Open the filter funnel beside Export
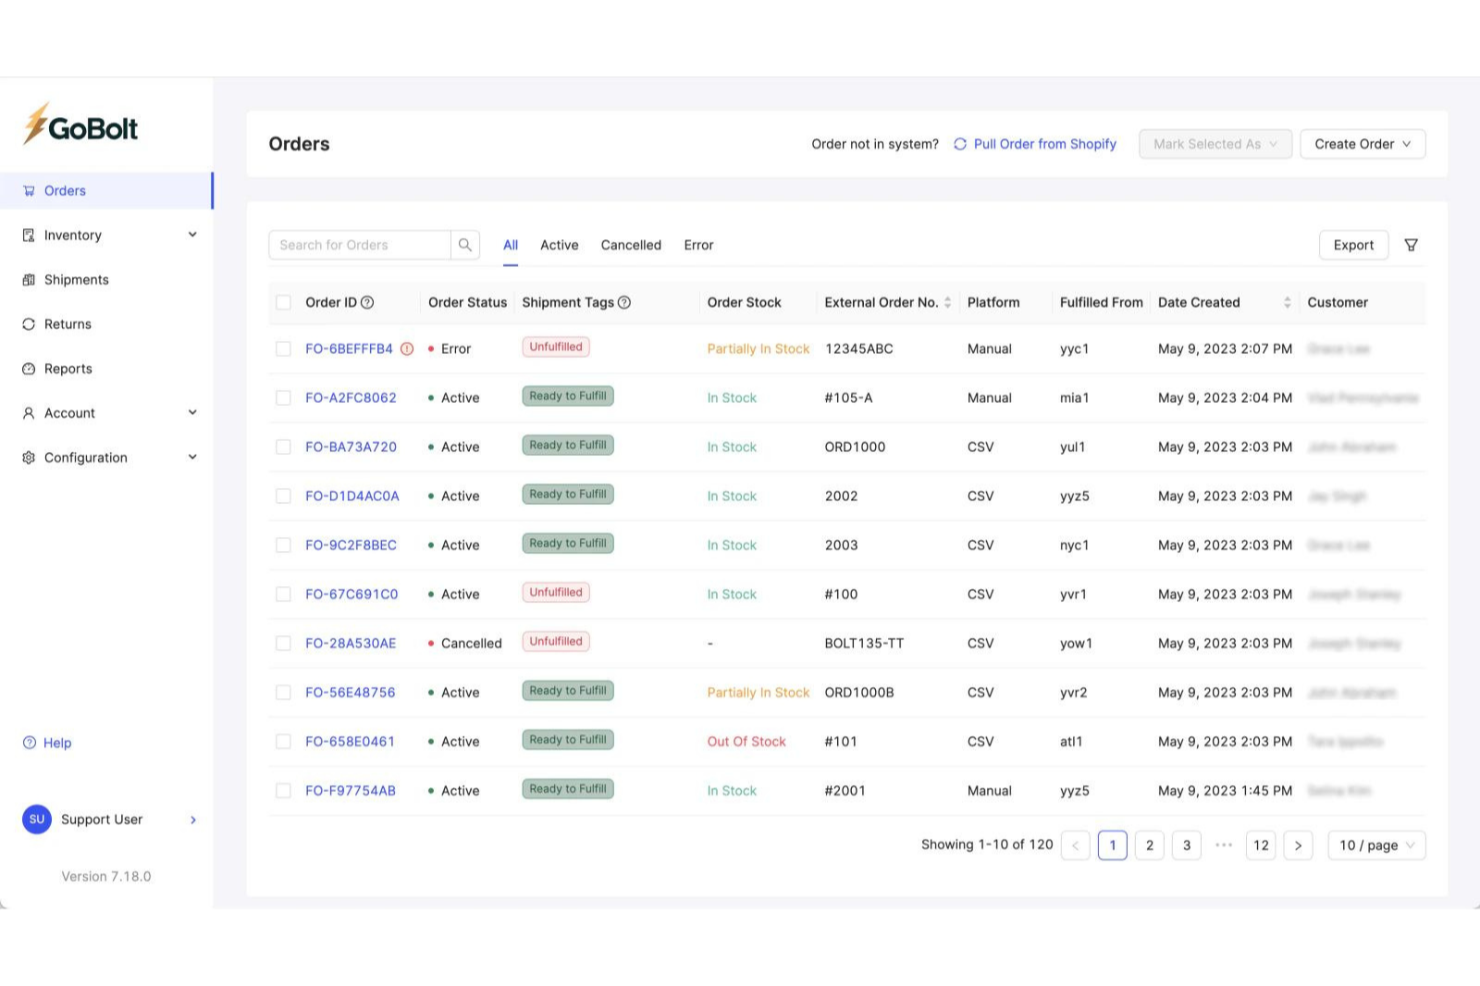This screenshot has width=1480, height=986. pyautogui.click(x=1411, y=244)
